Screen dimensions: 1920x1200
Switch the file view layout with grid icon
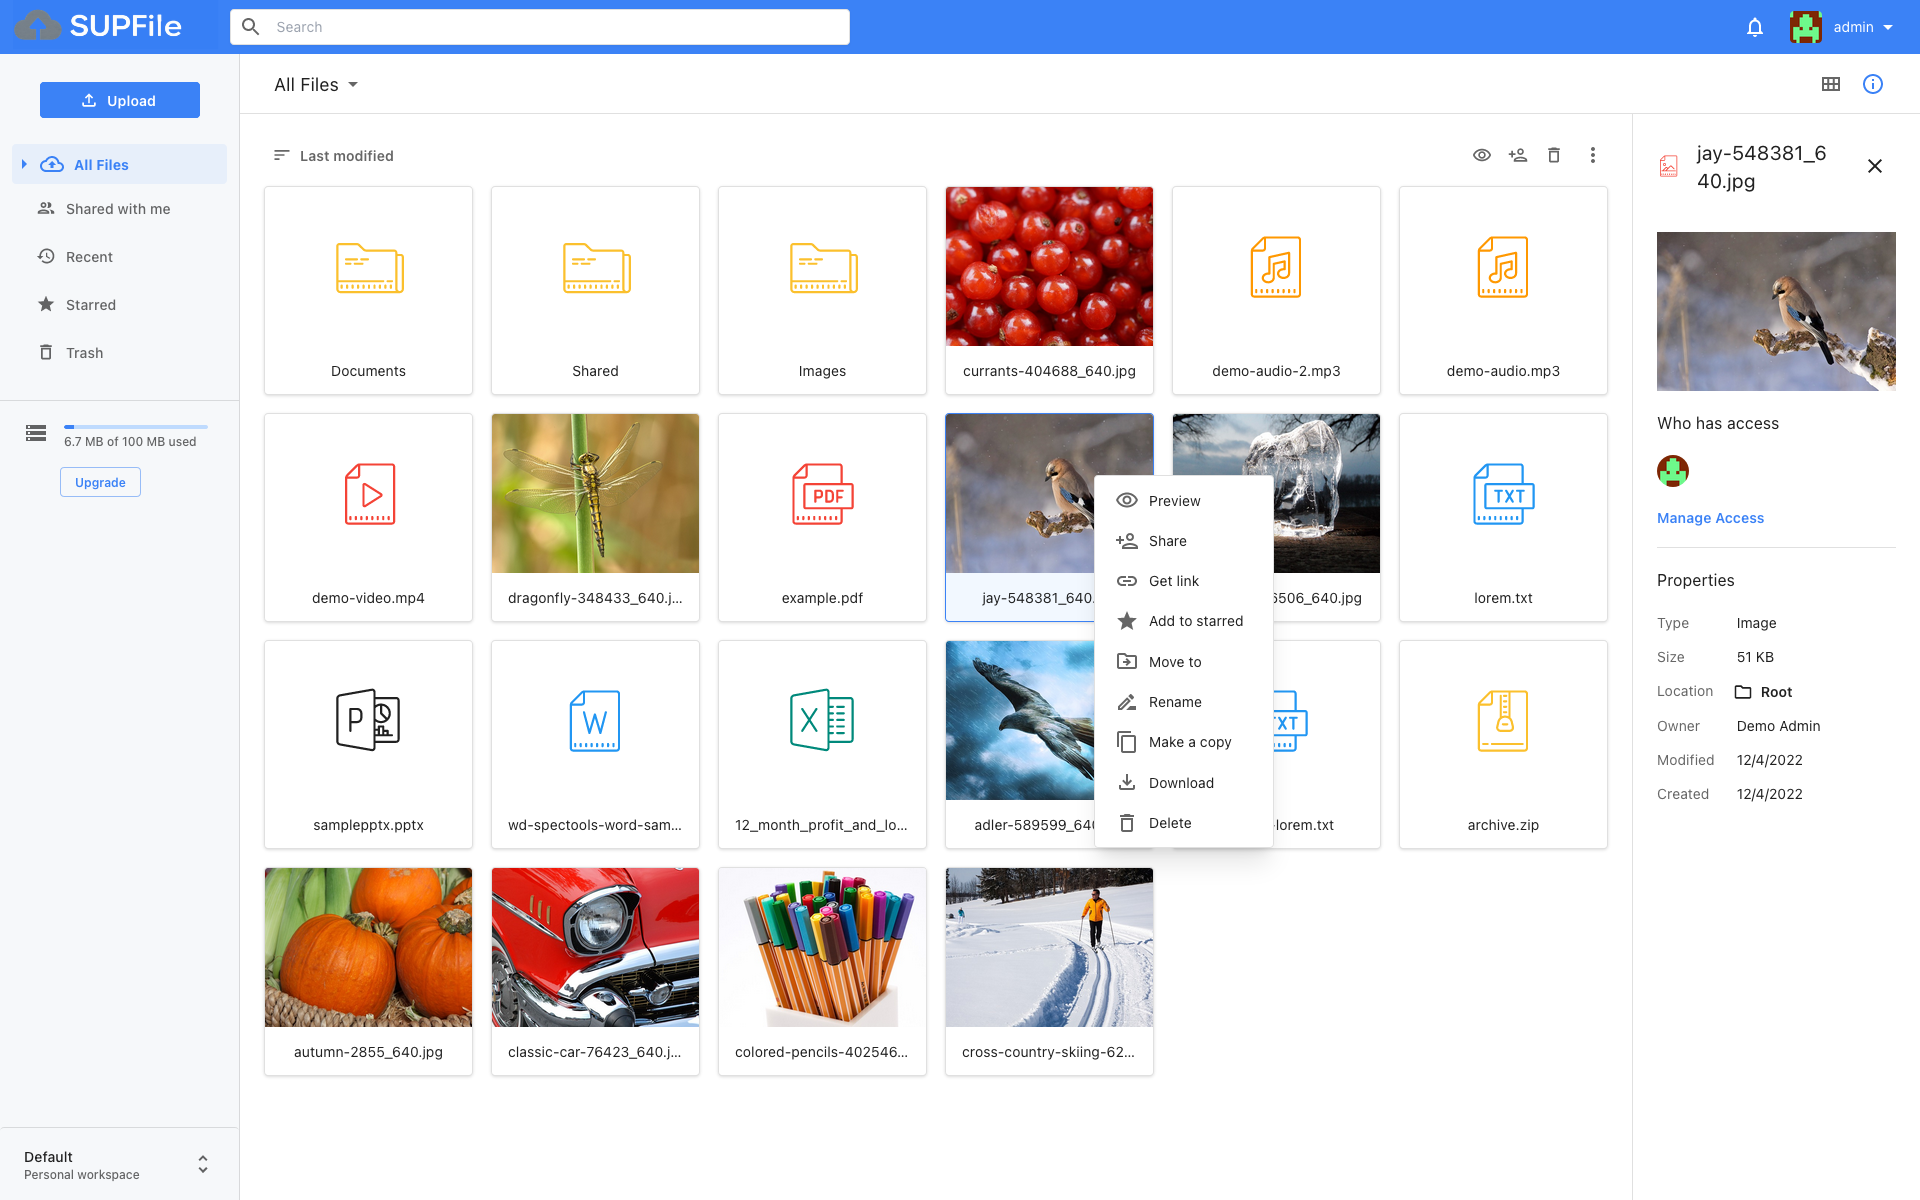point(1831,84)
